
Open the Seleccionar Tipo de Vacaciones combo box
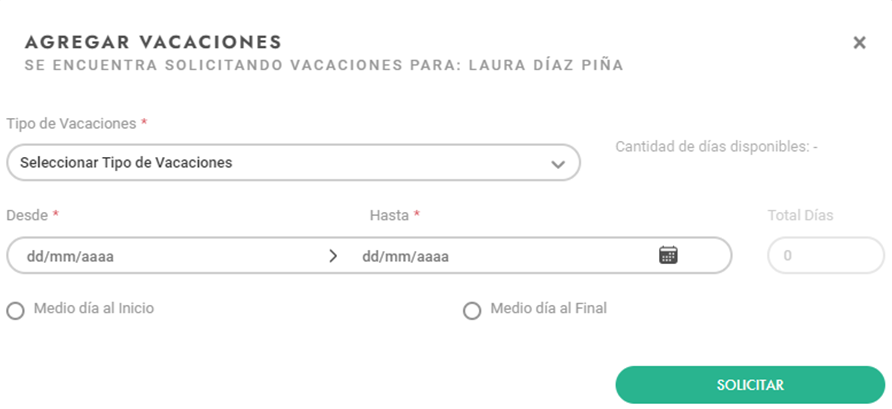tap(294, 163)
